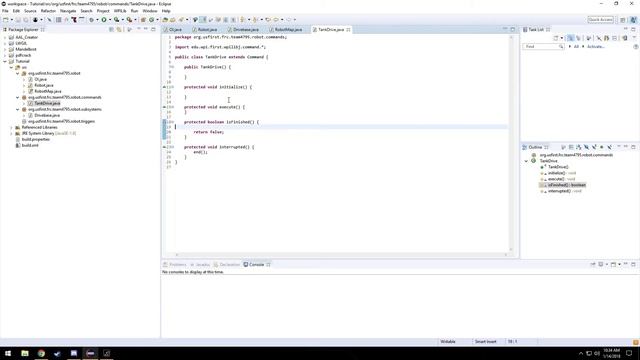
Task: Open the File menu
Action: pos(5,11)
